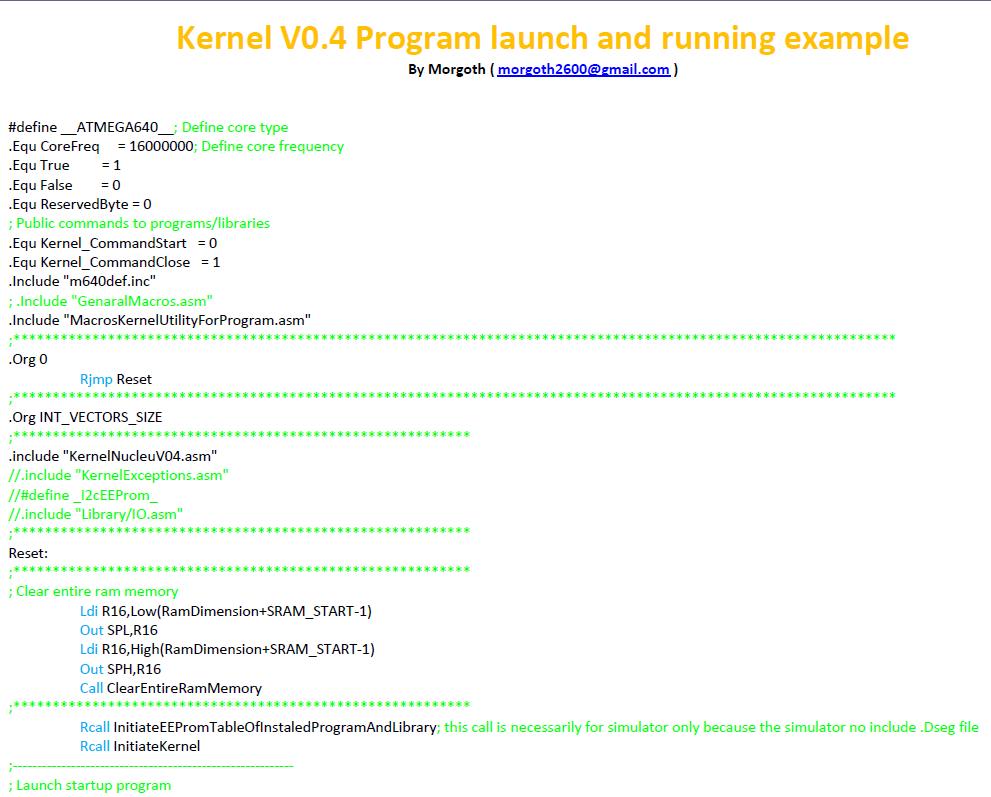Click the comment '; Clear entire ram memory'
The width and height of the screenshot is (991, 797).
tap(94, 592)
